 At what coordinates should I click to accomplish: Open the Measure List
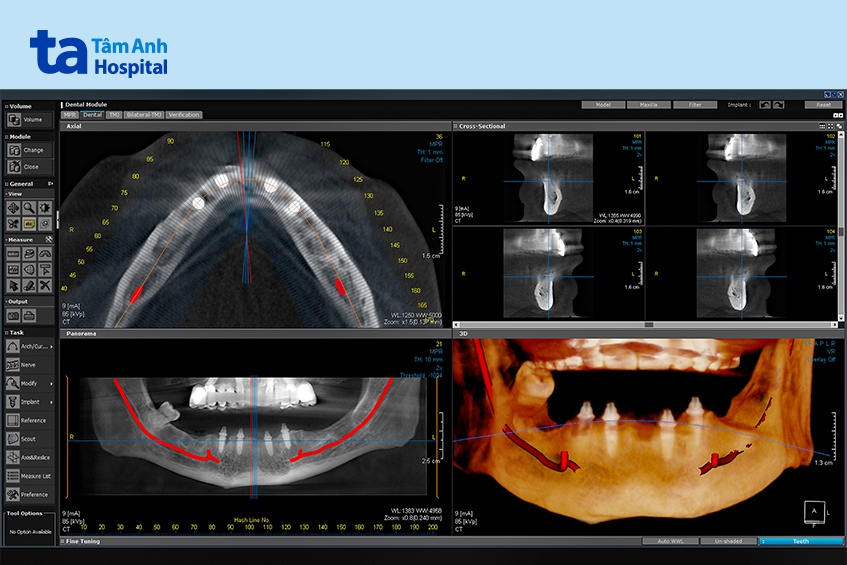point(14,476)
